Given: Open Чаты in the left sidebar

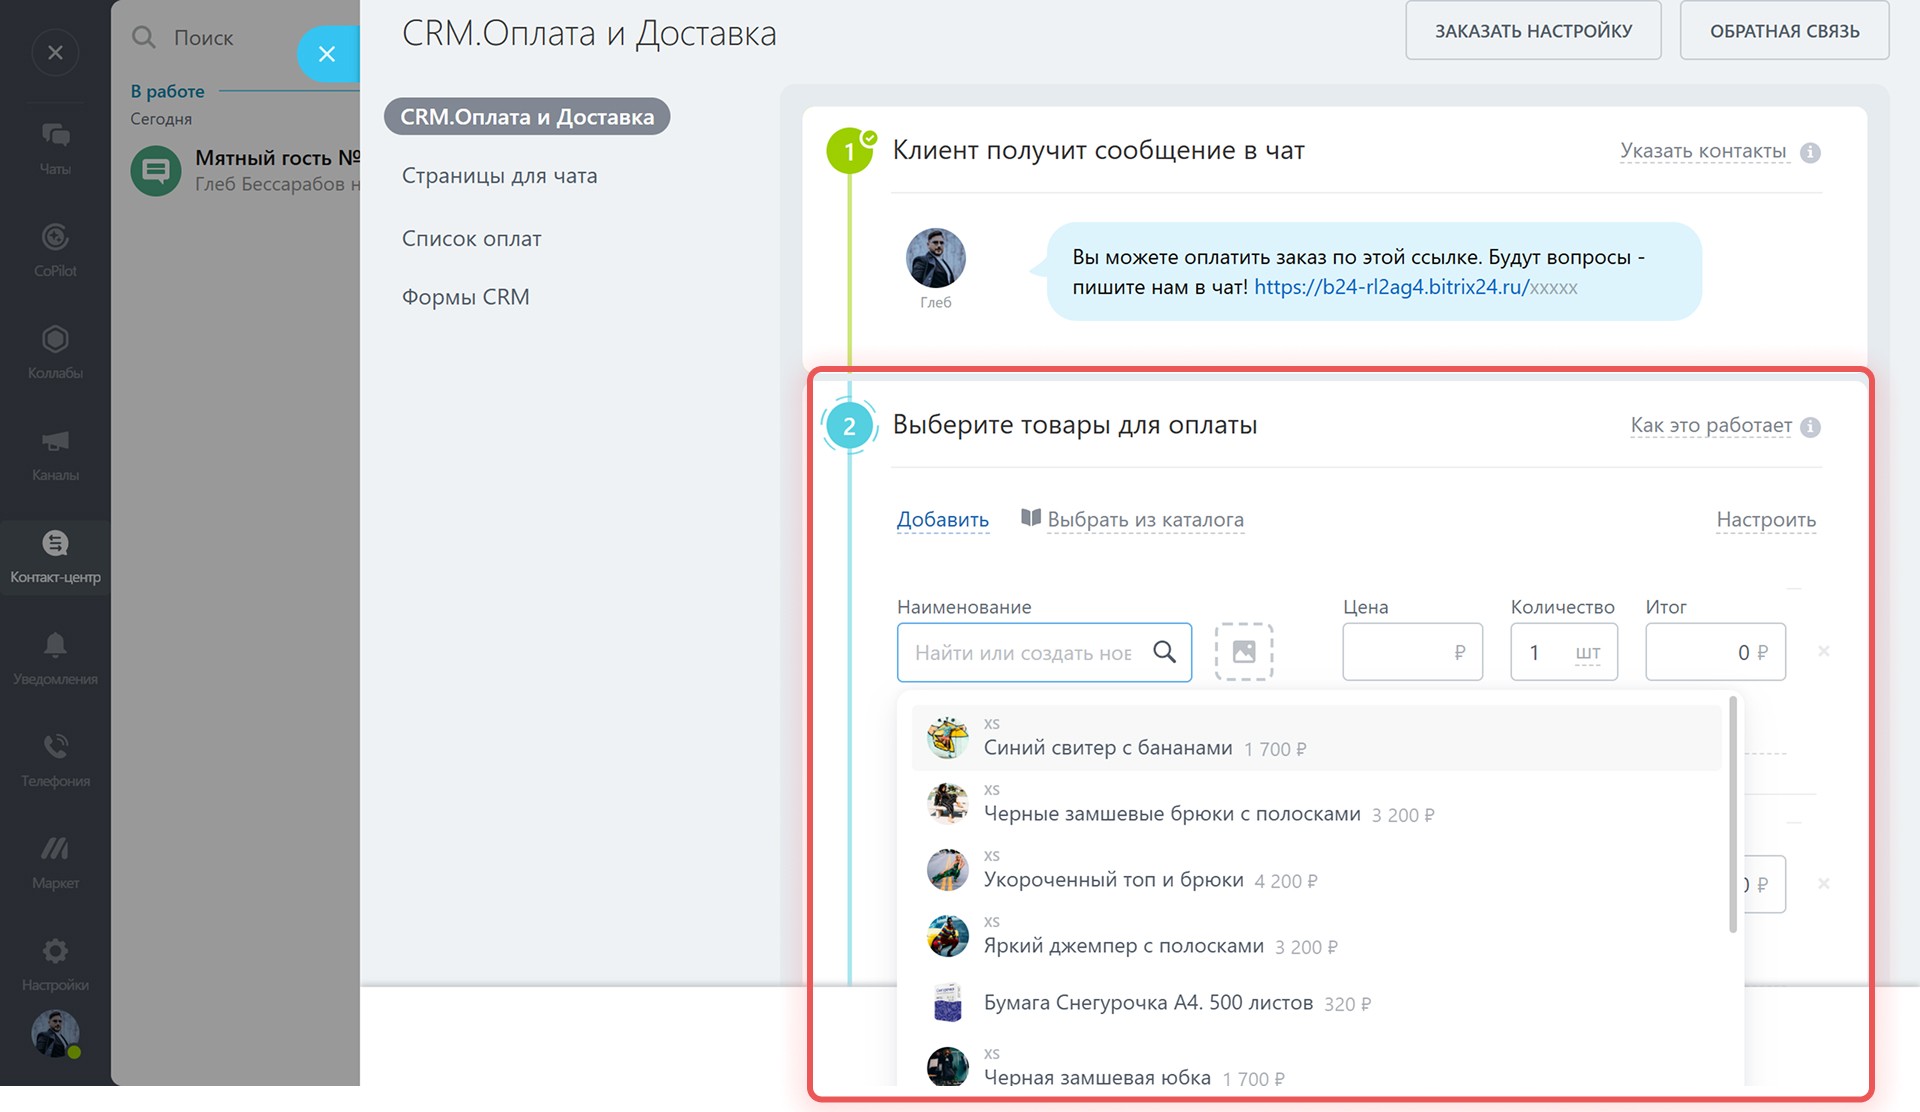Looking at the screenshot, I should (55, 146).
